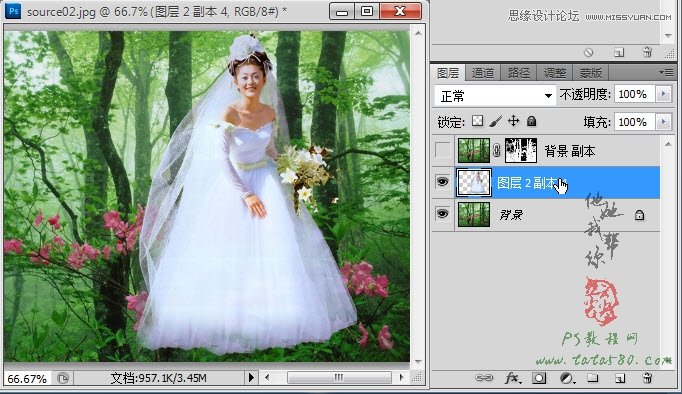Click the canvas vertical scrollbar down arrow
The height and width of the screenshot is (394, 682).
click(418, 362)
